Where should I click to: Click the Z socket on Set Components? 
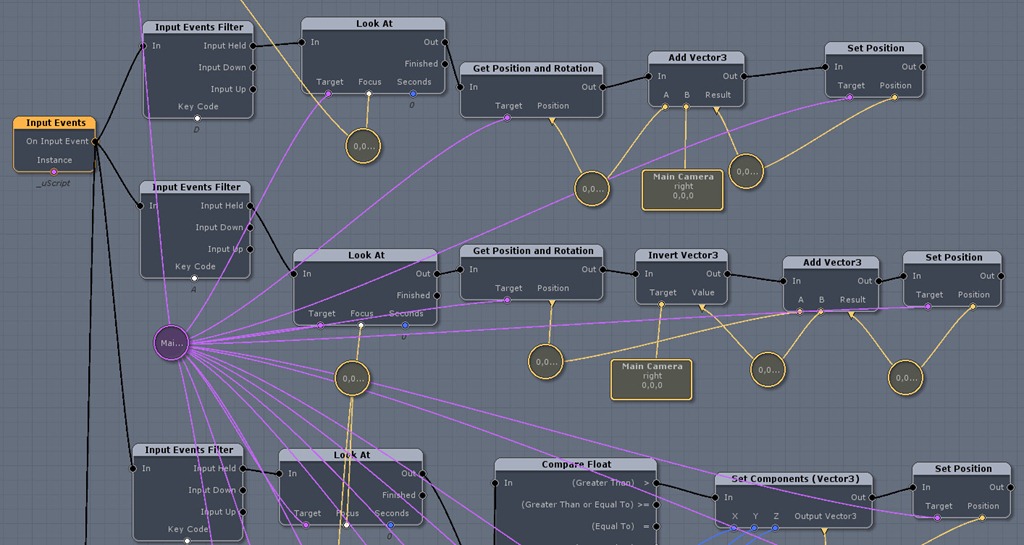775,527
